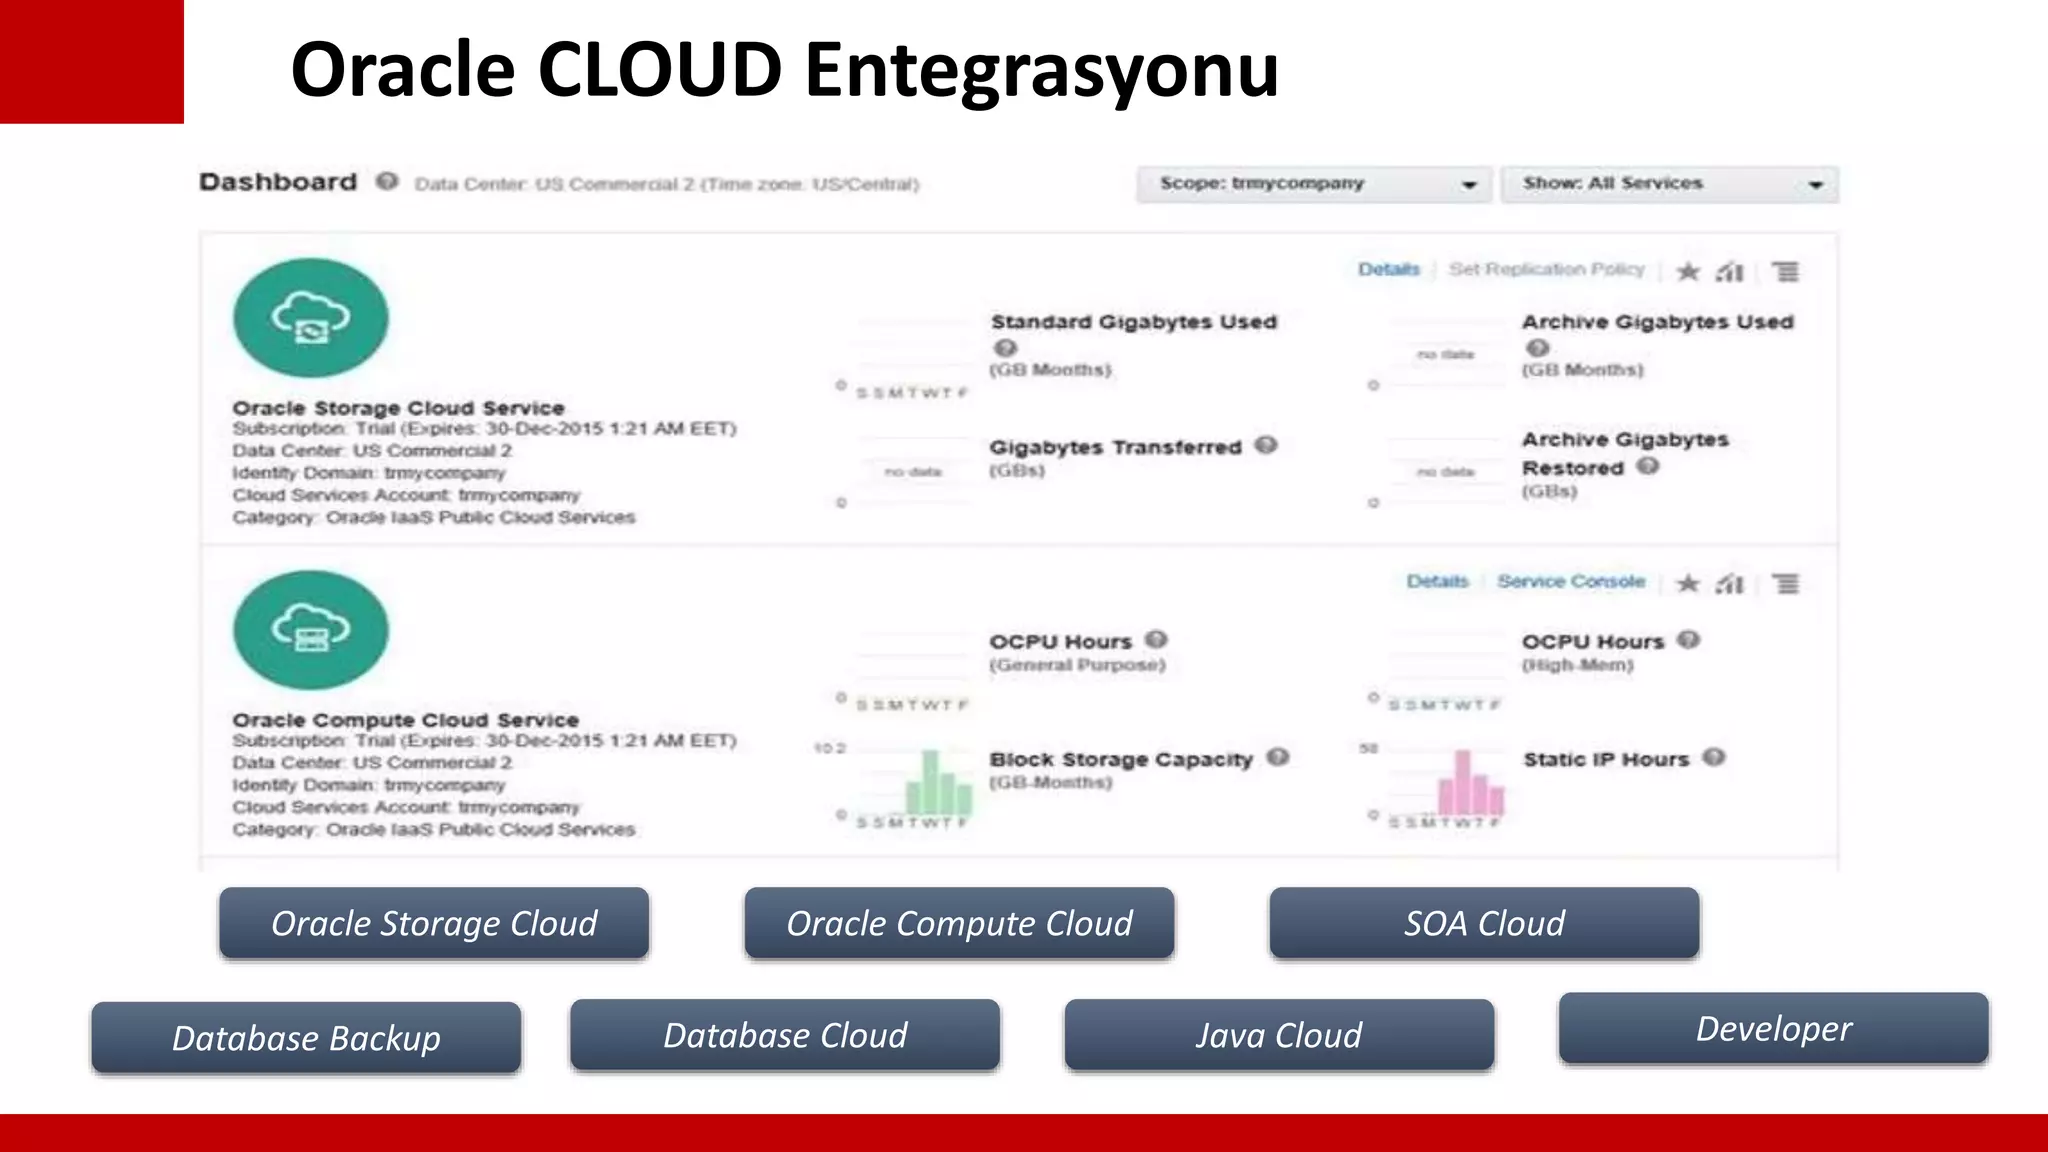Click the Oracle Compute Cloud button
Image resolution: width=2048 pixels, height=1152 pixels.
[959, 923]
